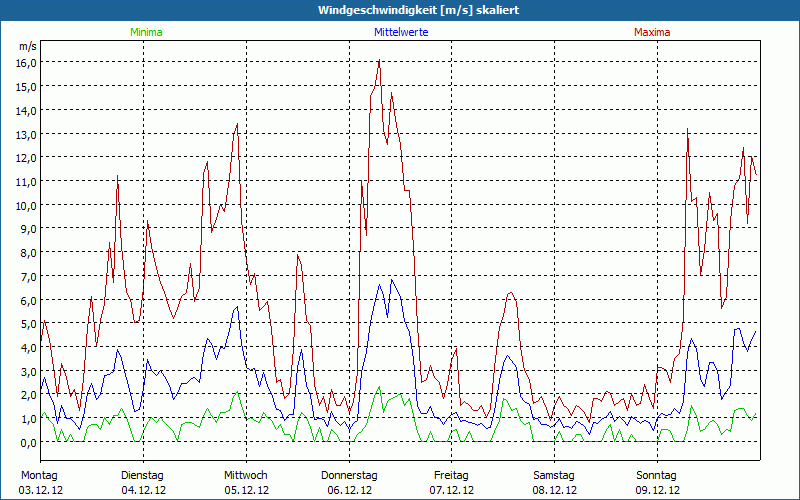Click the '3,0' y-axis value
Image resolution: width=800 pixels, height=500 pixels.
[x=30, y=371]
